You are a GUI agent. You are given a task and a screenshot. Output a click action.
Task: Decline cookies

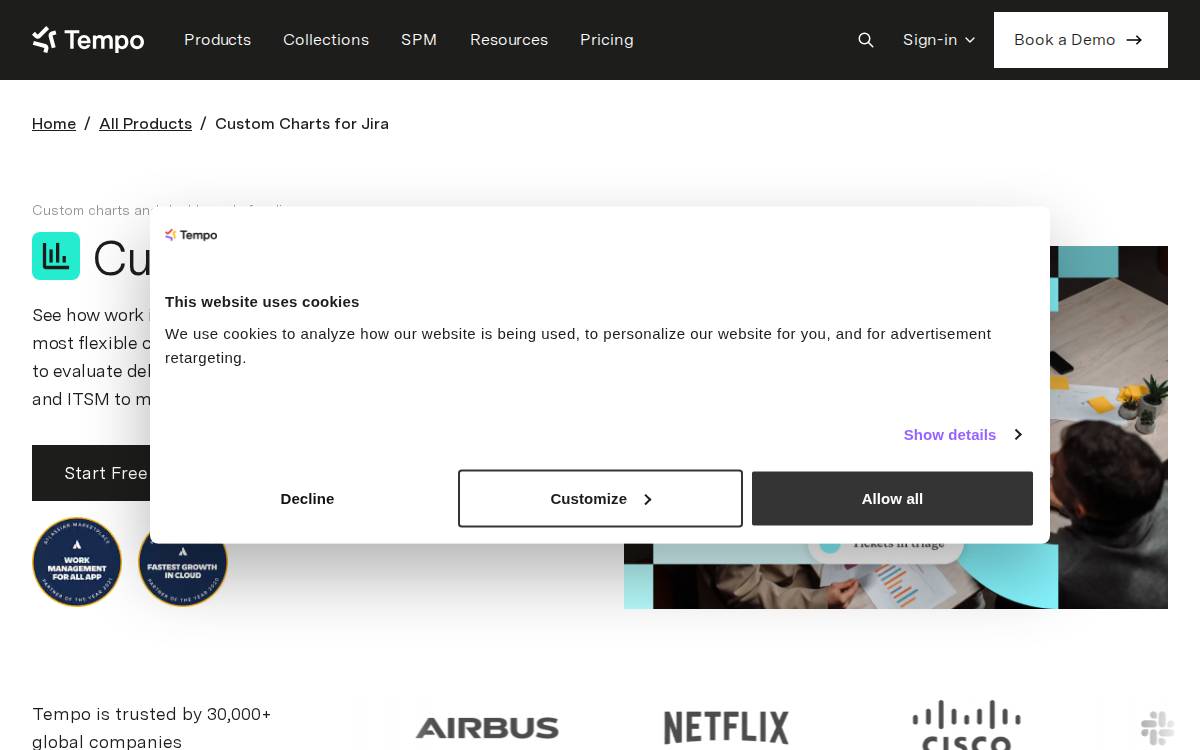tap(307, 499)
